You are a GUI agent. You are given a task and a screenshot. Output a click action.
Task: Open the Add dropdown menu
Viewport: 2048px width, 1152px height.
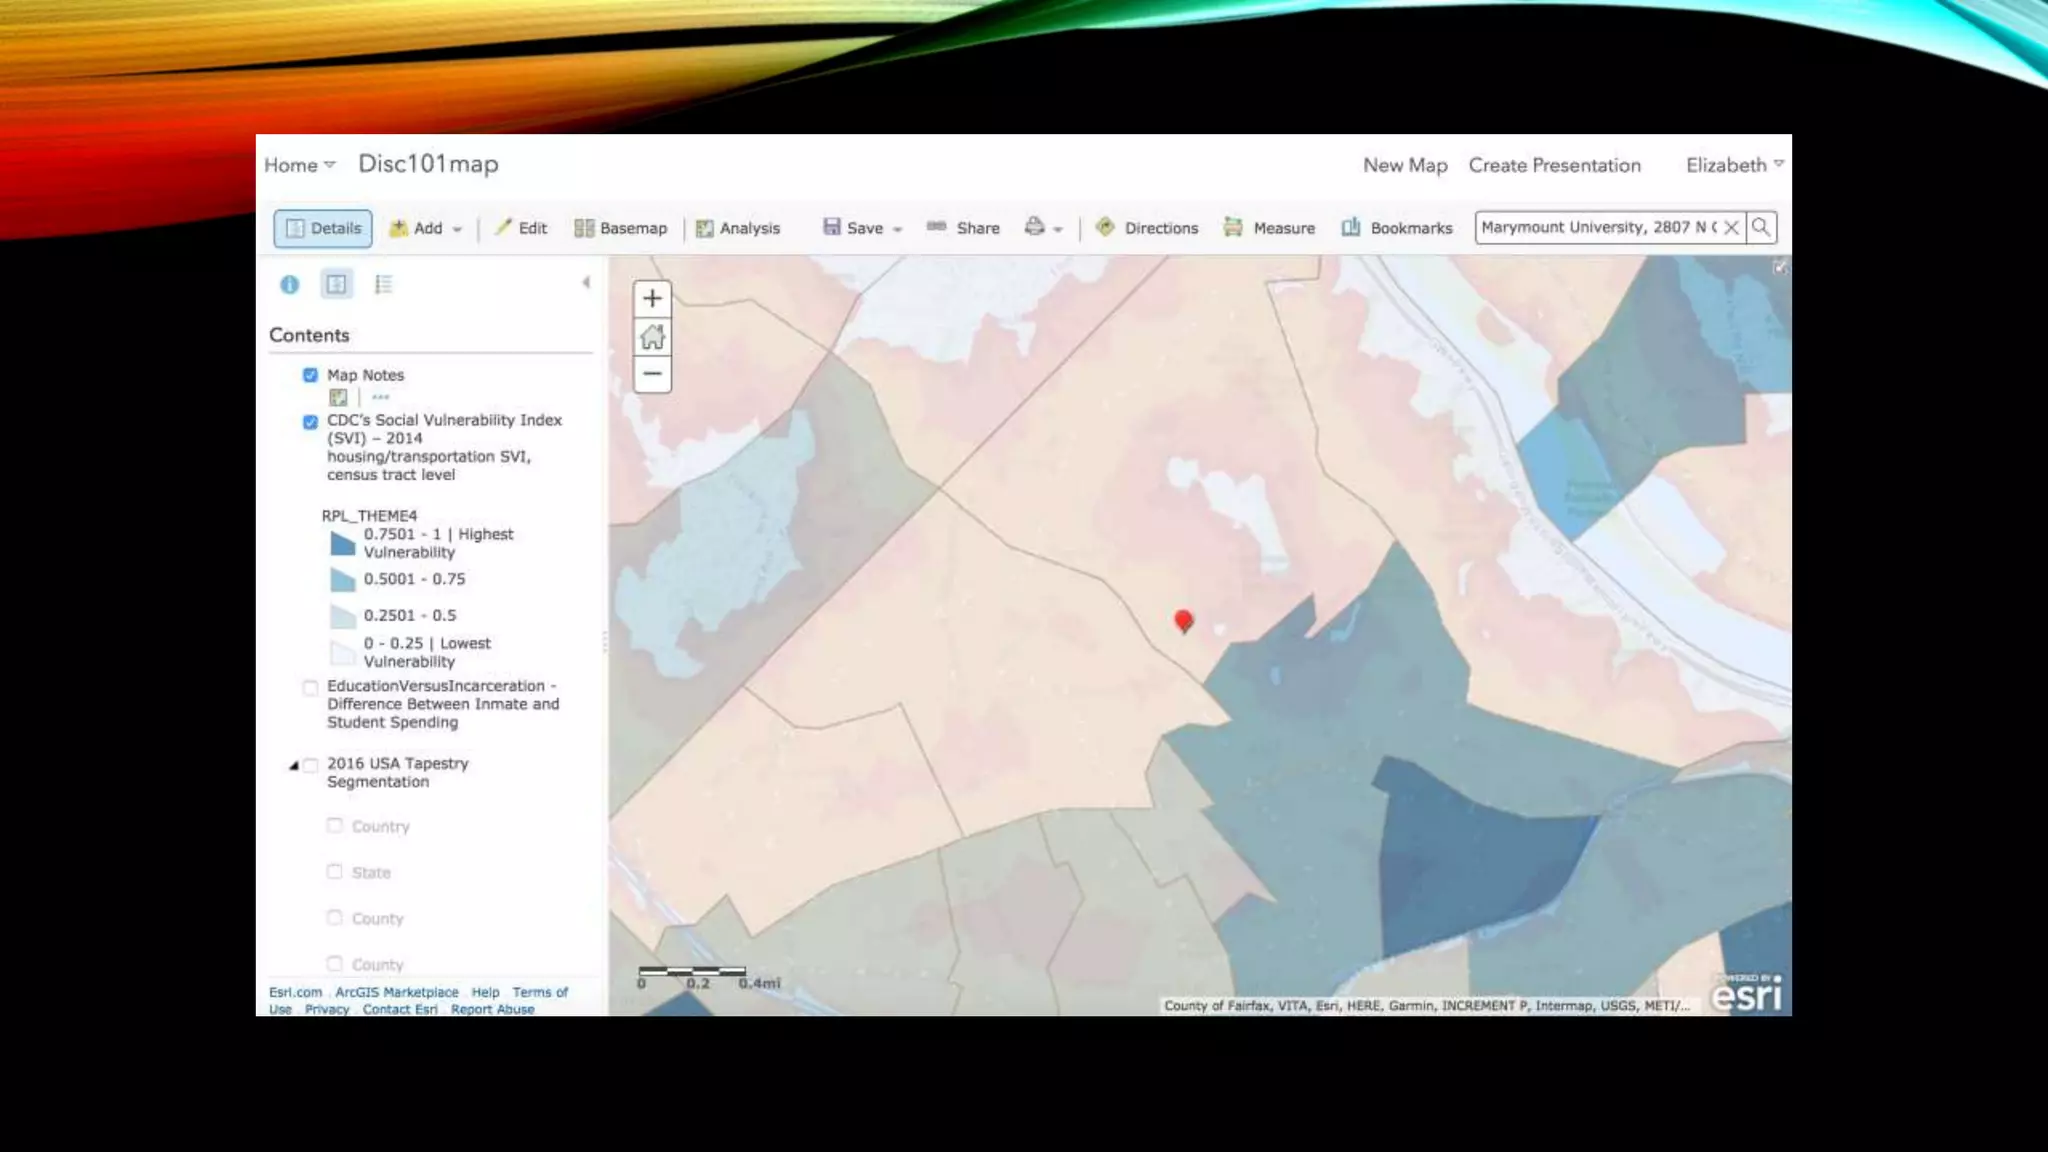427,228
